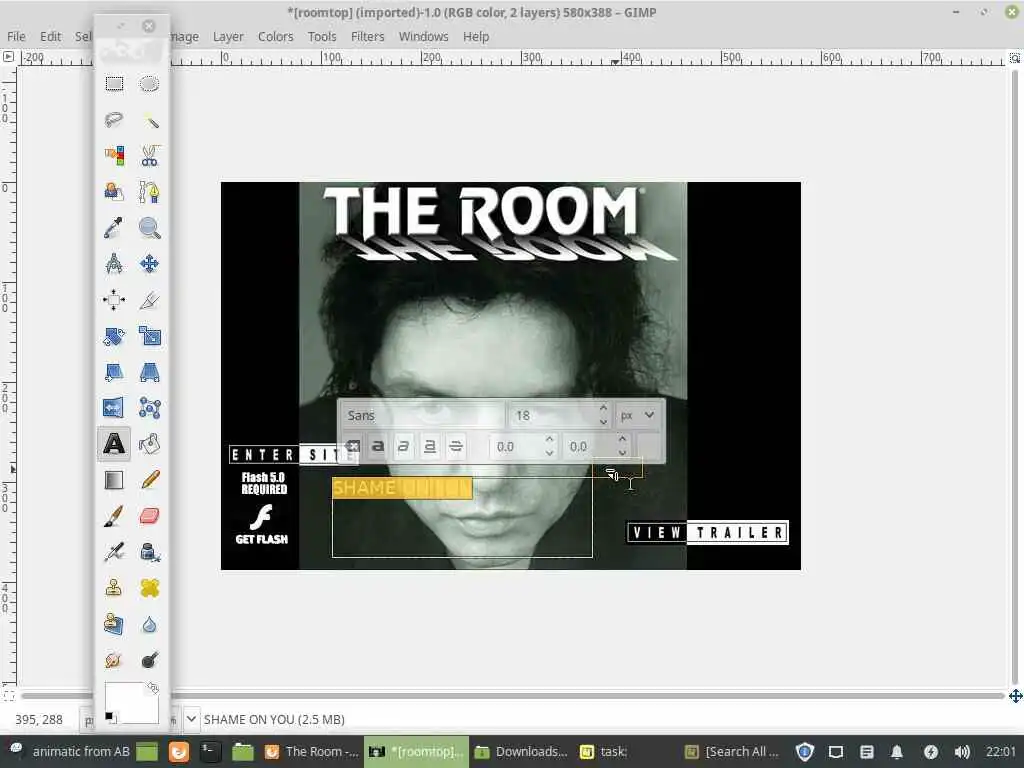Open Downloads window from taskbar
Viewport: 1024px width, 768px height.
click(x=521, y=752)
